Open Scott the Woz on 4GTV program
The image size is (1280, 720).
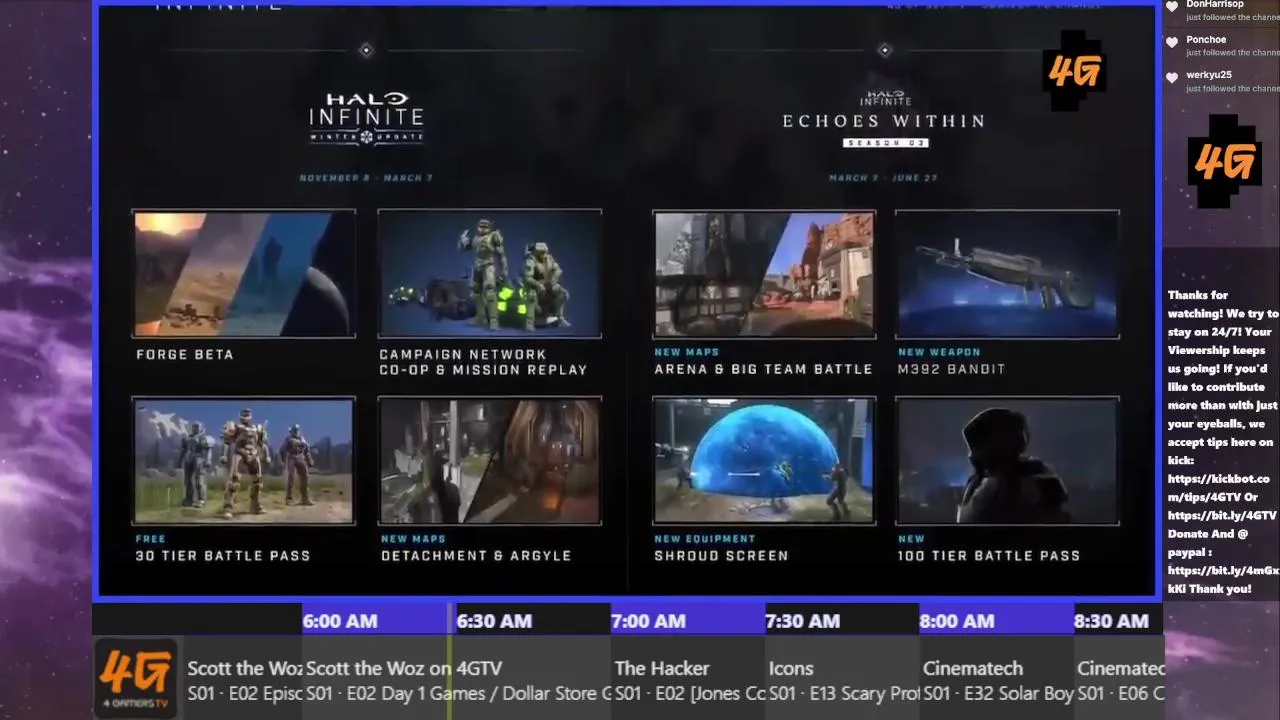click(458, 680)
